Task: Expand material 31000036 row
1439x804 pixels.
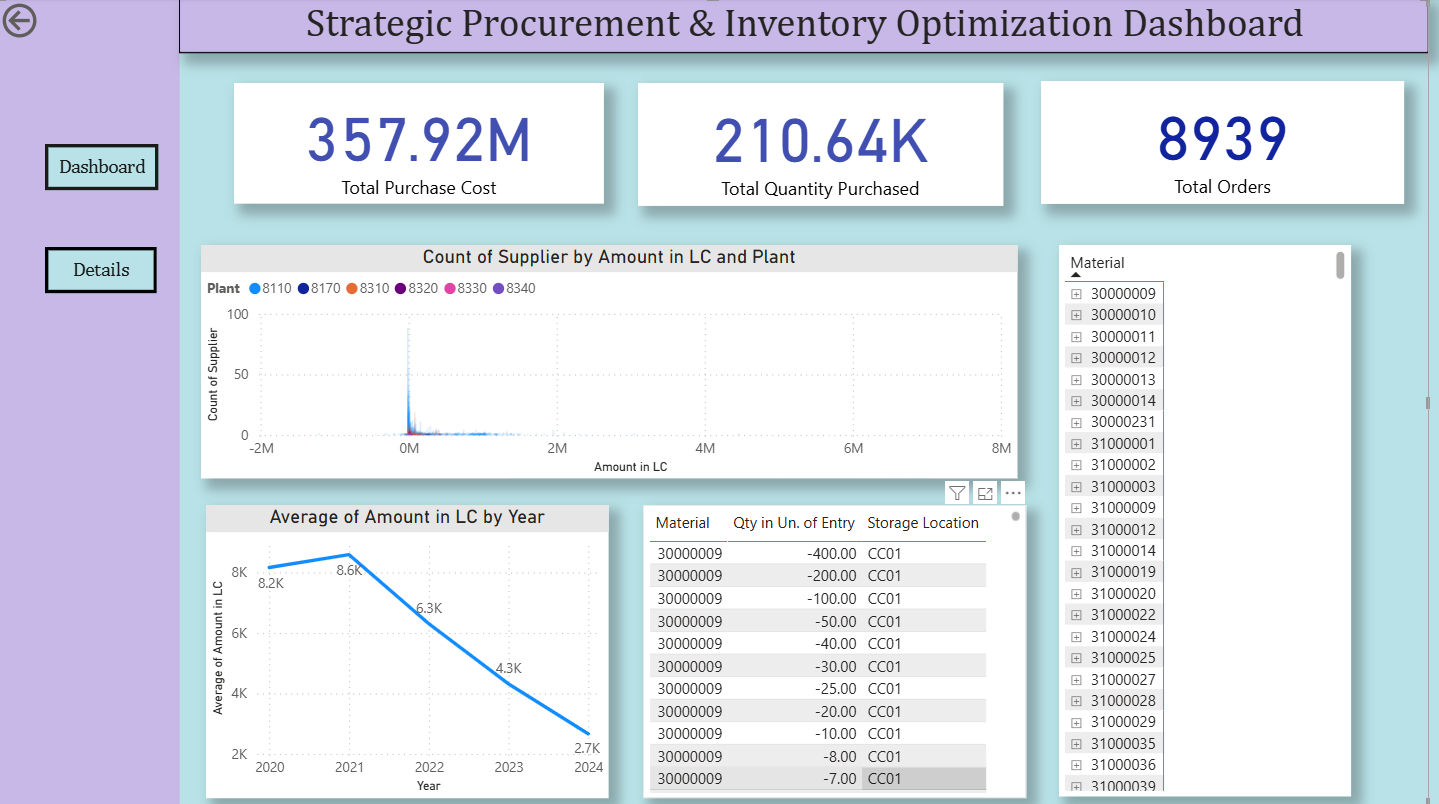Action: (1077, 765)
